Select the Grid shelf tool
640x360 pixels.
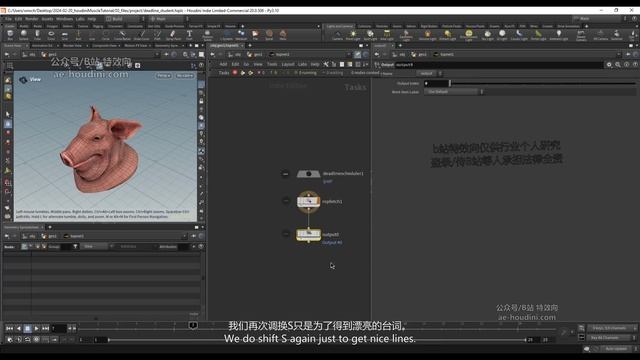pyautogui.click(x=64, y=35)
